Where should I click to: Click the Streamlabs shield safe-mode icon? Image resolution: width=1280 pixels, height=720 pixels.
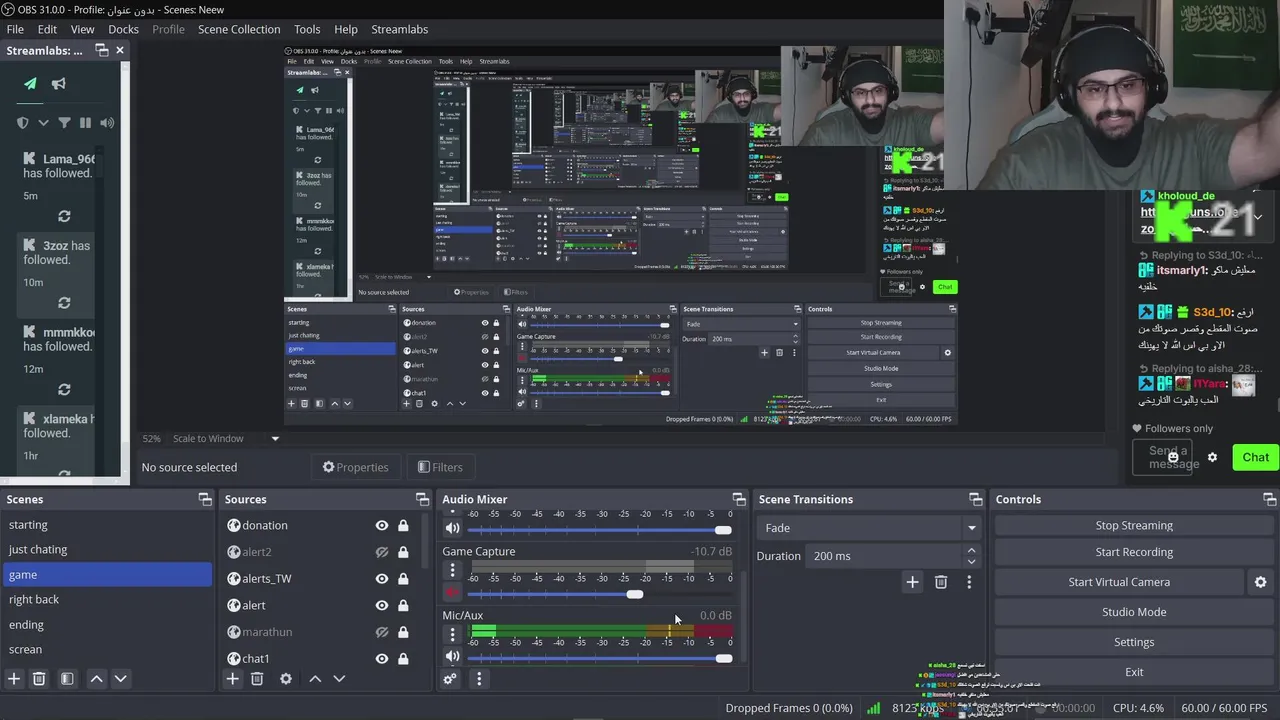(22, 123)
